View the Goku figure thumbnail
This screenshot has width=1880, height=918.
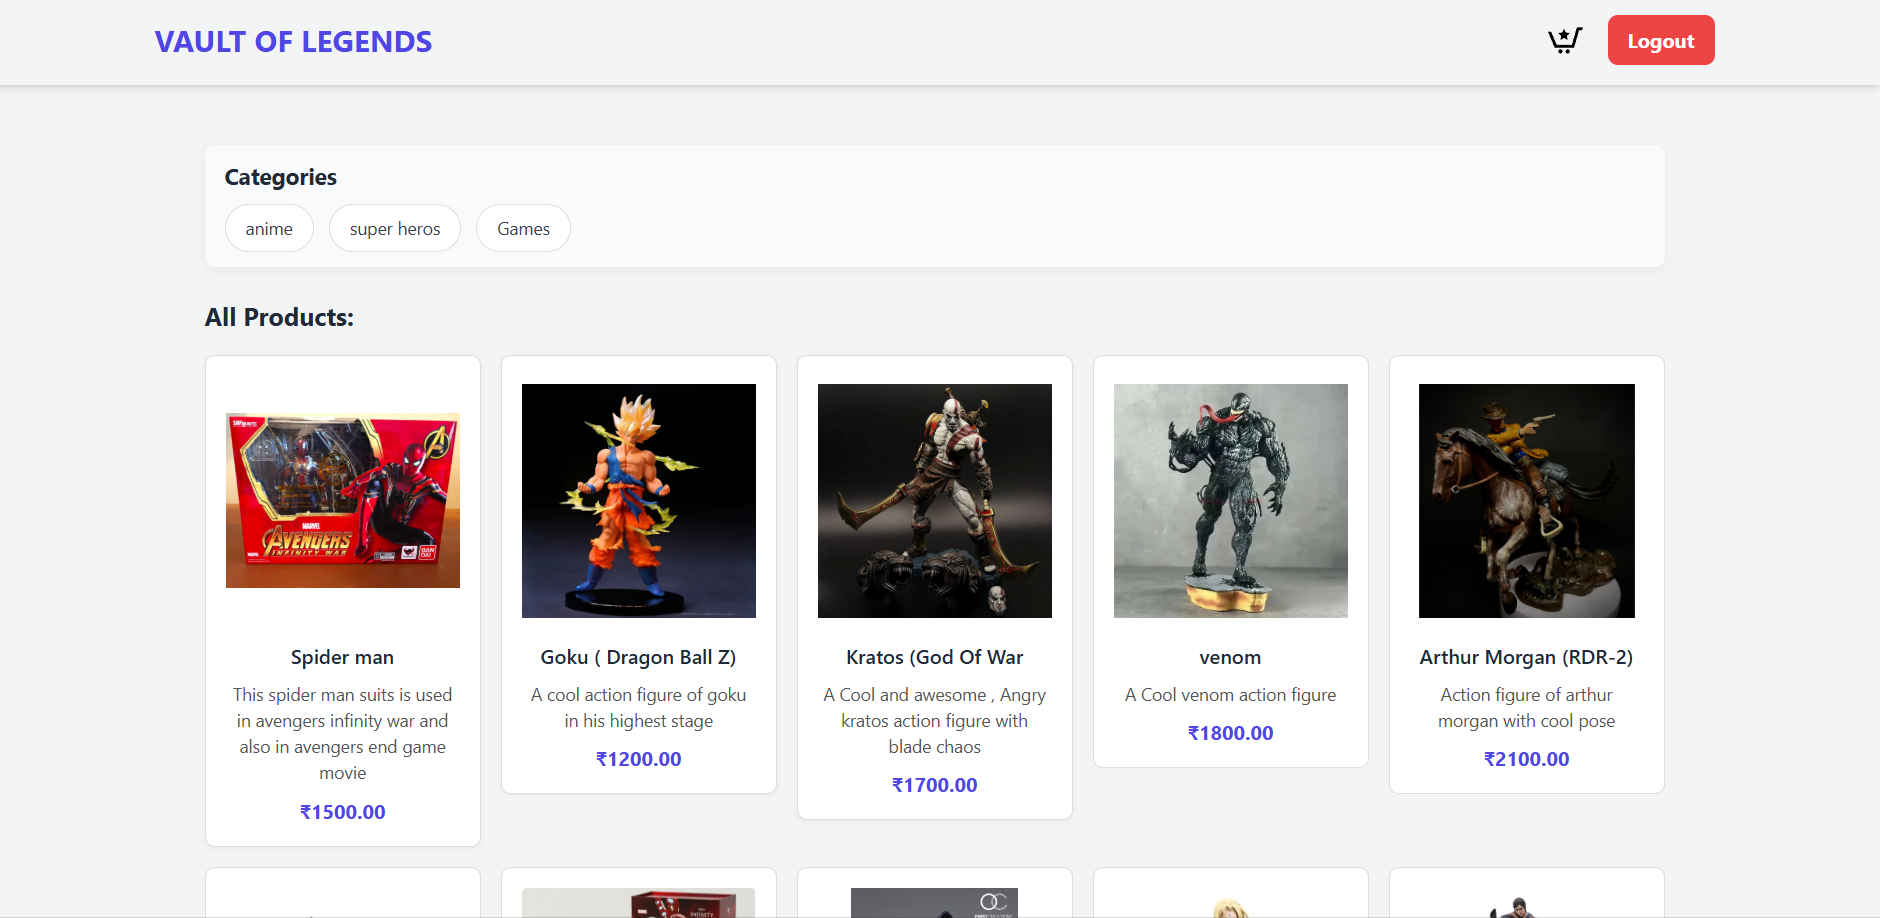coord(638,500)
